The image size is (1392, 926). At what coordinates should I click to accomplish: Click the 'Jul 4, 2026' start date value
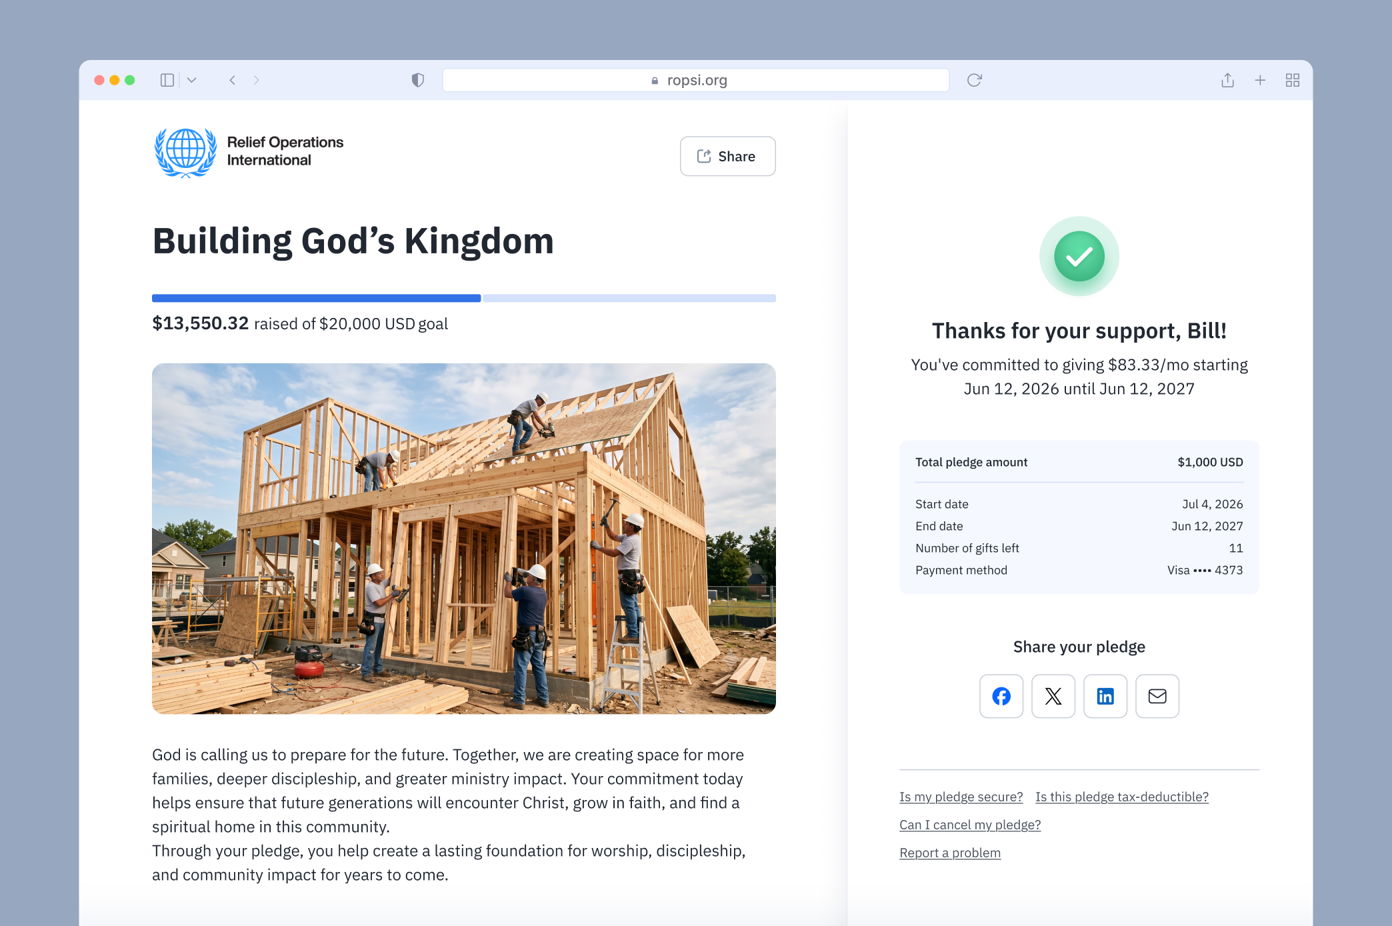click(x=1212, y=504)
